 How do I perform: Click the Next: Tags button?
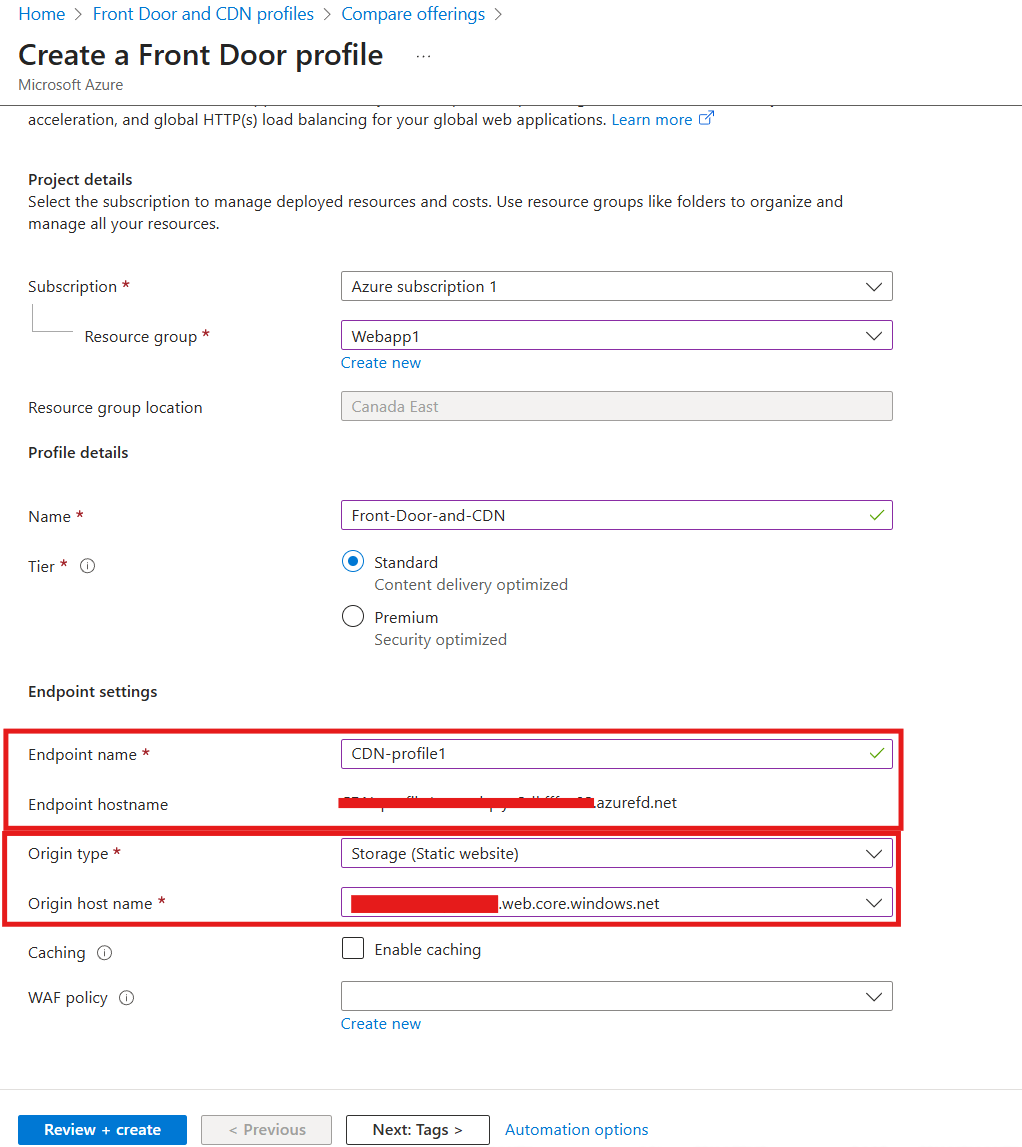click(x=417, y=1129)
